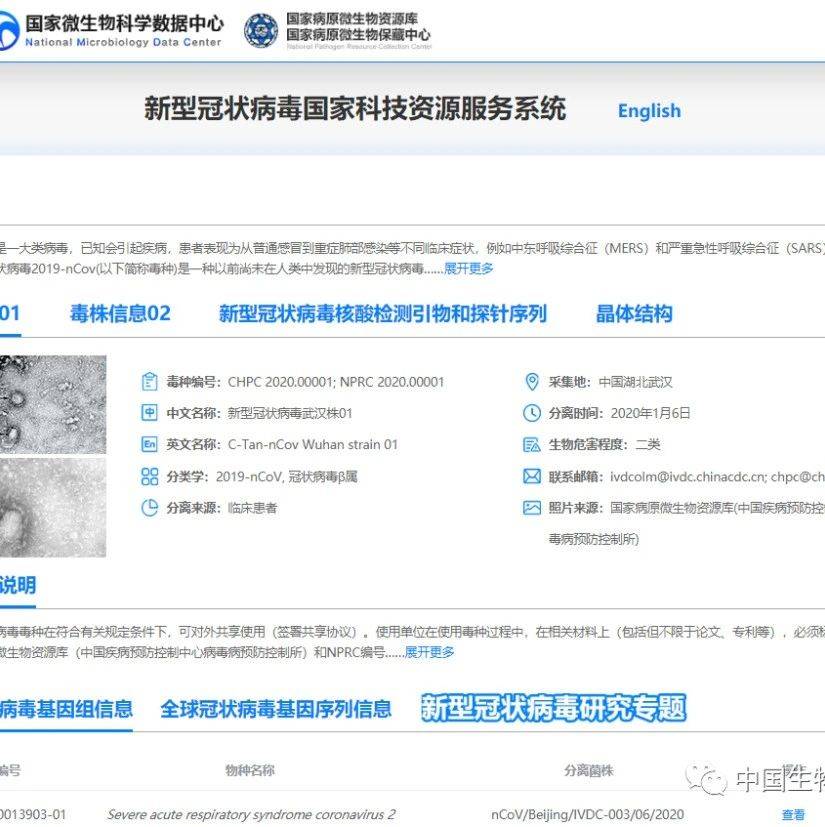Click the 中文名称 icon
The image size is (825, 827).
149,413
